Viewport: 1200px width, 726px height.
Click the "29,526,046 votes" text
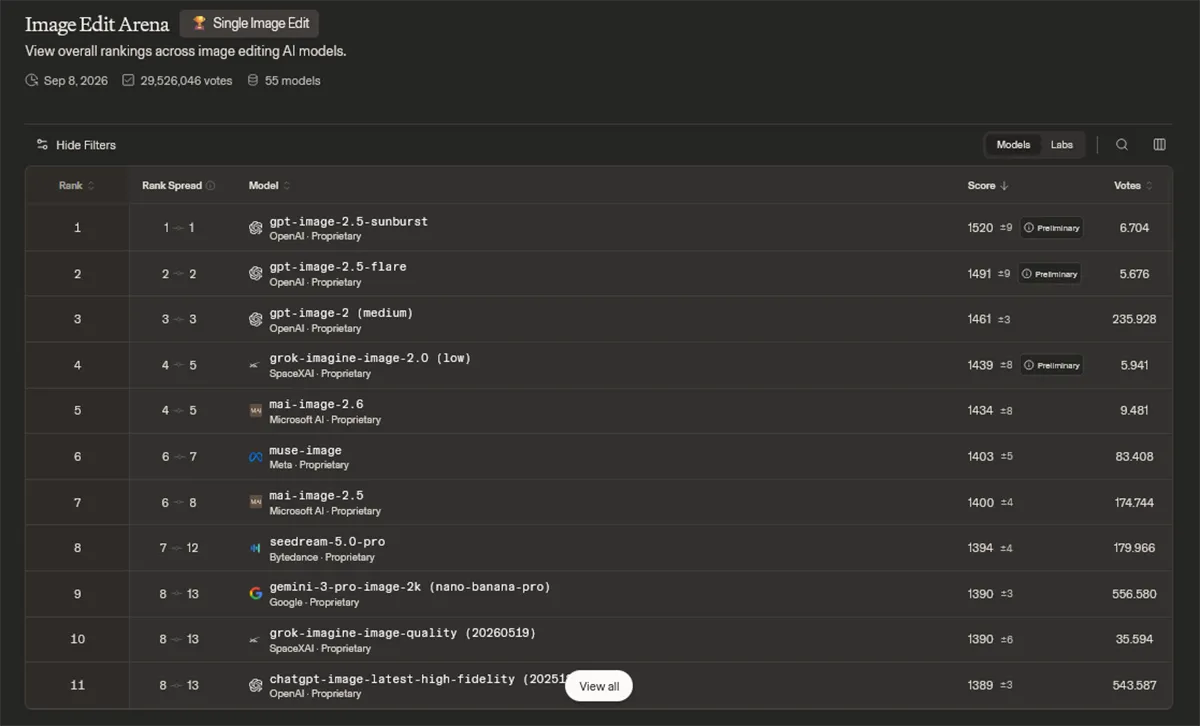186,80
